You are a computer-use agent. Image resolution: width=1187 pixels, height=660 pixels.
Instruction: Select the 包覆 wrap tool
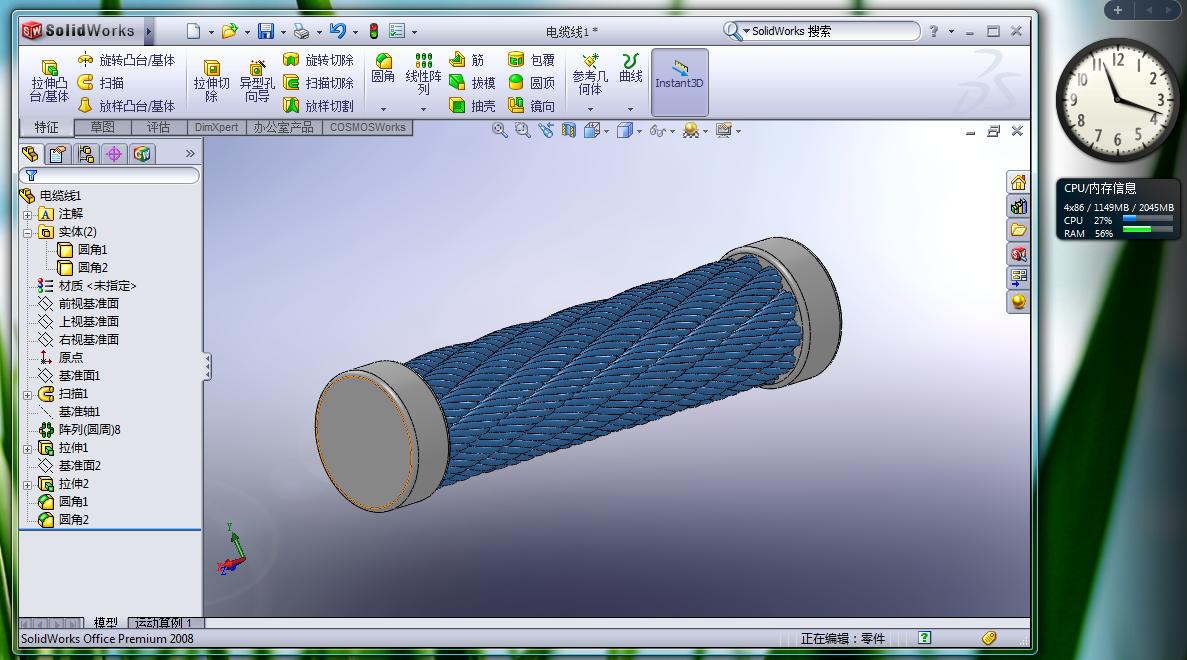(x=531, y=60)
